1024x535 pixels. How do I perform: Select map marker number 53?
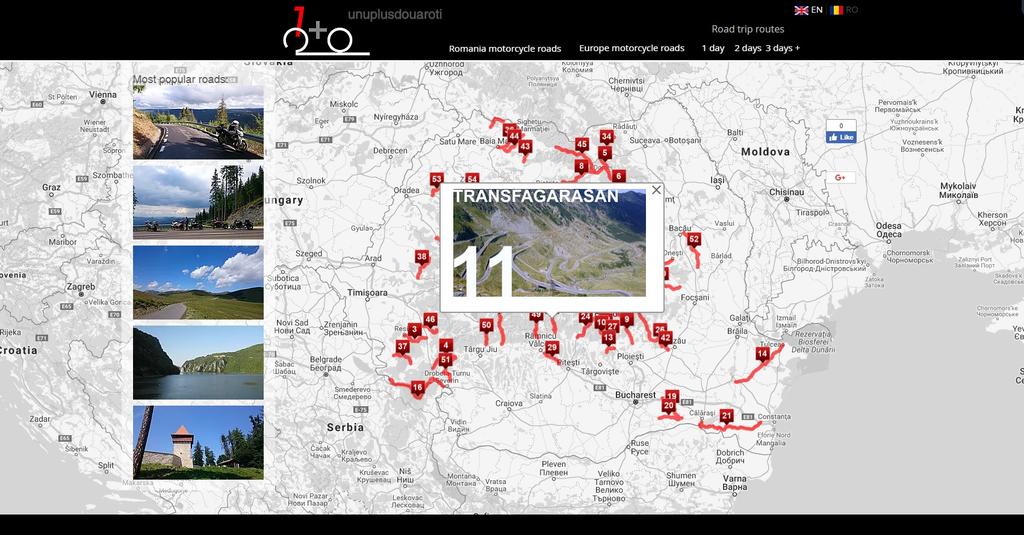pyautogui.click(x=436, y=180)
